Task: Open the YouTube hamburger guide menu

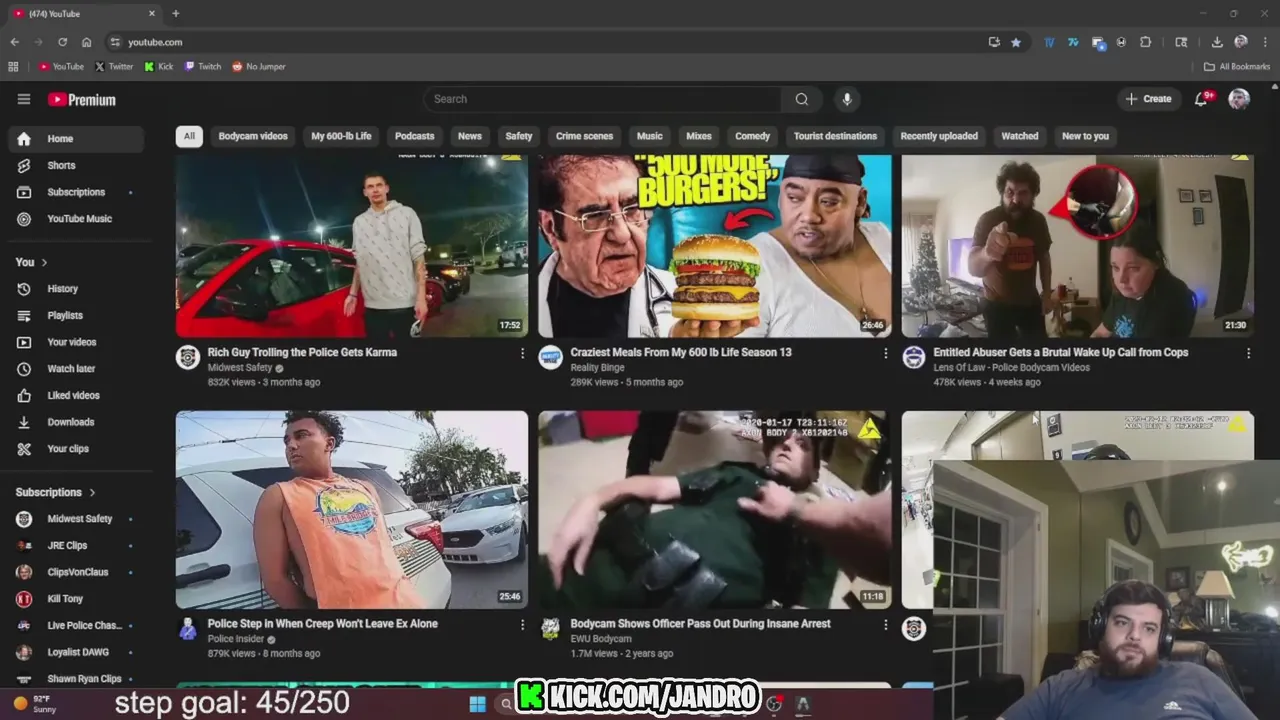Action: point(24,99)
